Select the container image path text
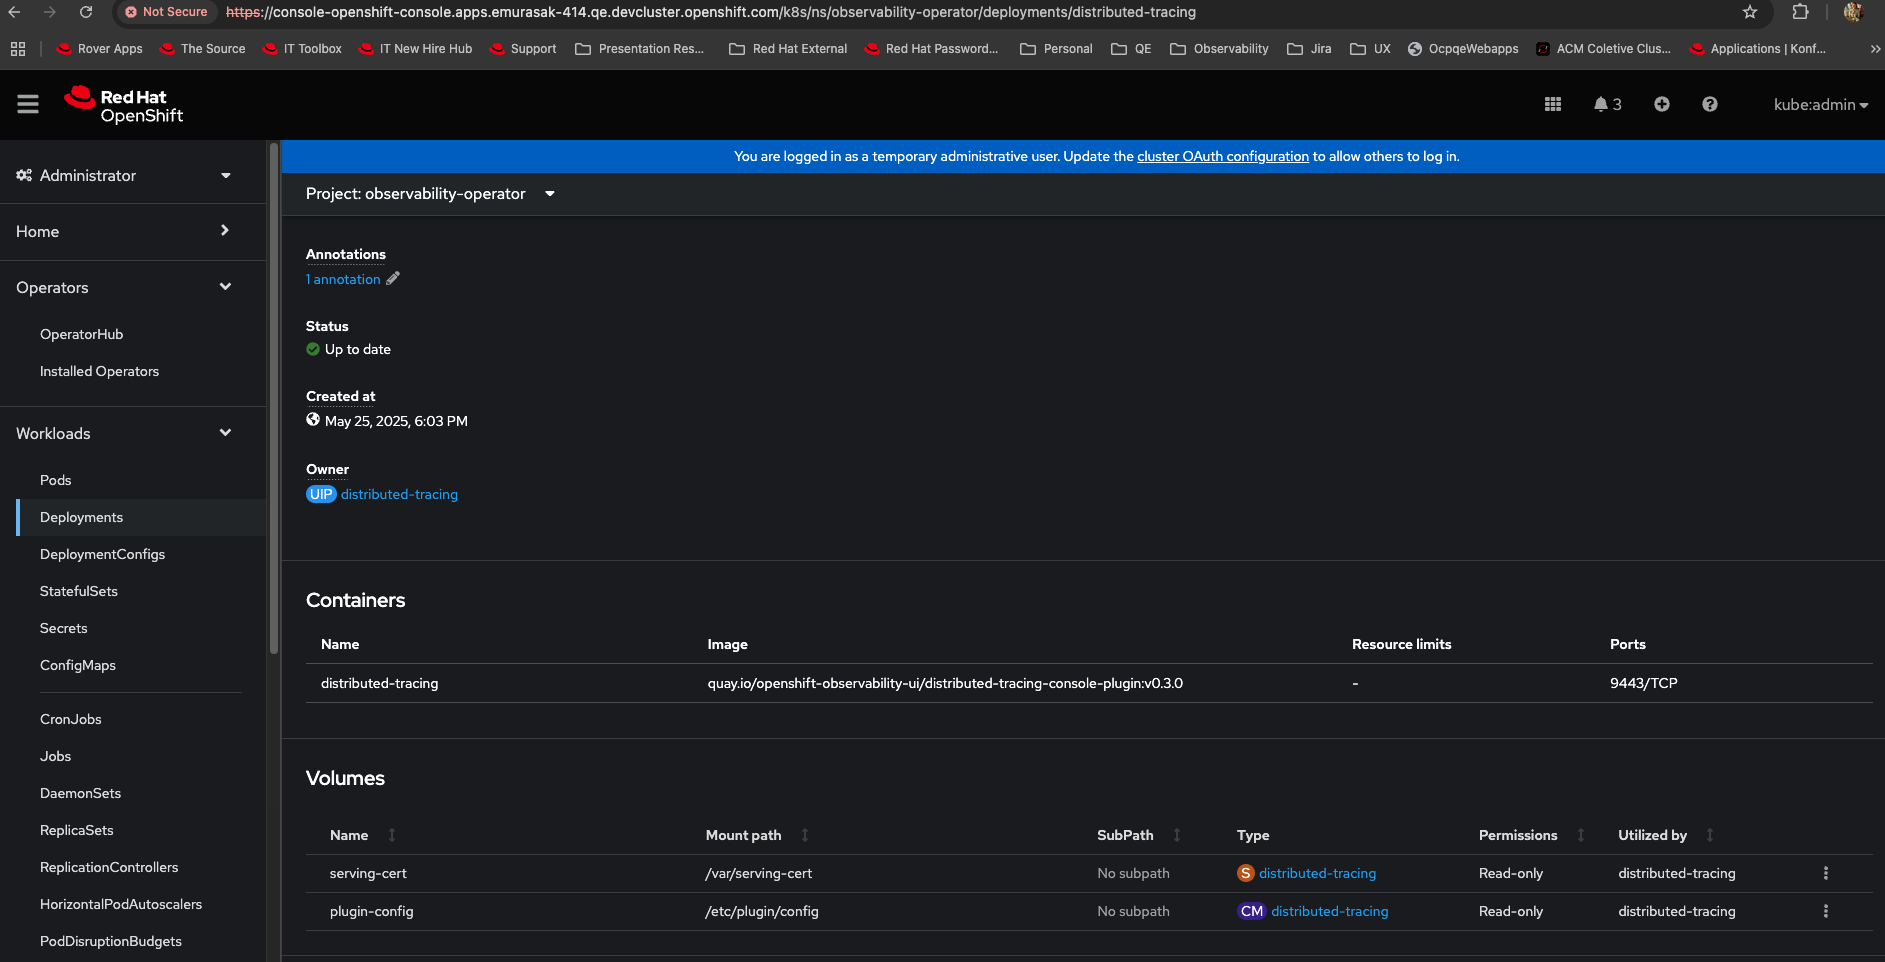This screenshot has width=1885, height=962. click(x=945, y=683)
